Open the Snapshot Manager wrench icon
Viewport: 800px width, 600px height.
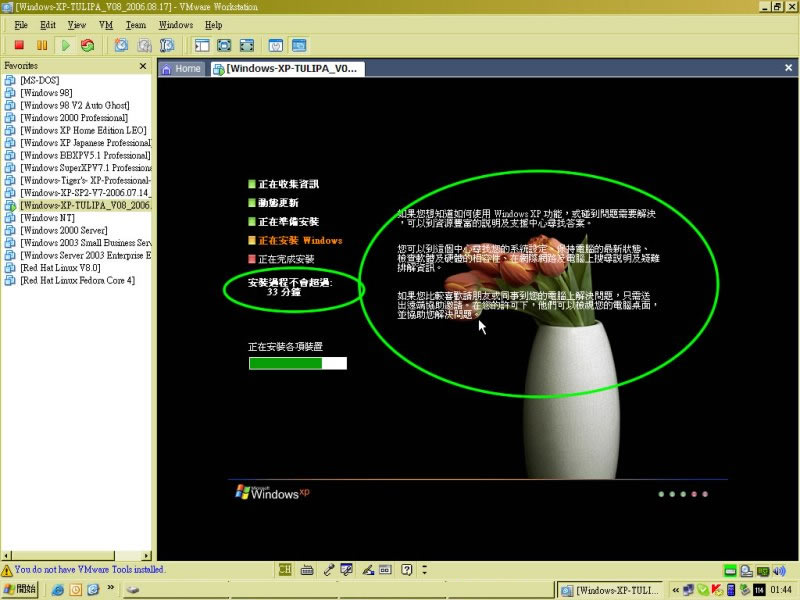tap(167, 45)
